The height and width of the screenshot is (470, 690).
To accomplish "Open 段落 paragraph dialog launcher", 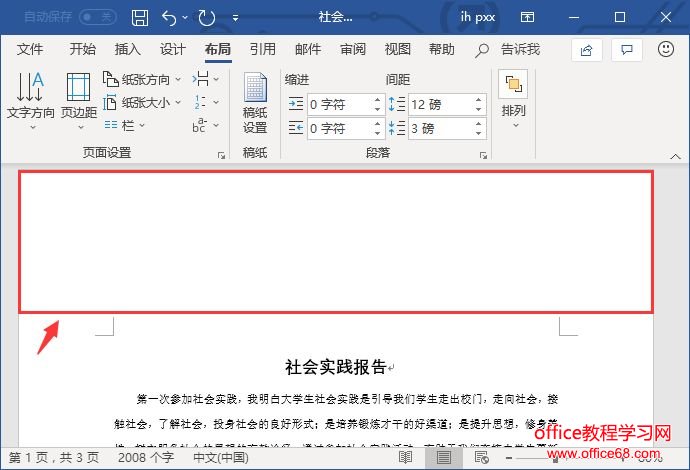I will click(483, 155).
